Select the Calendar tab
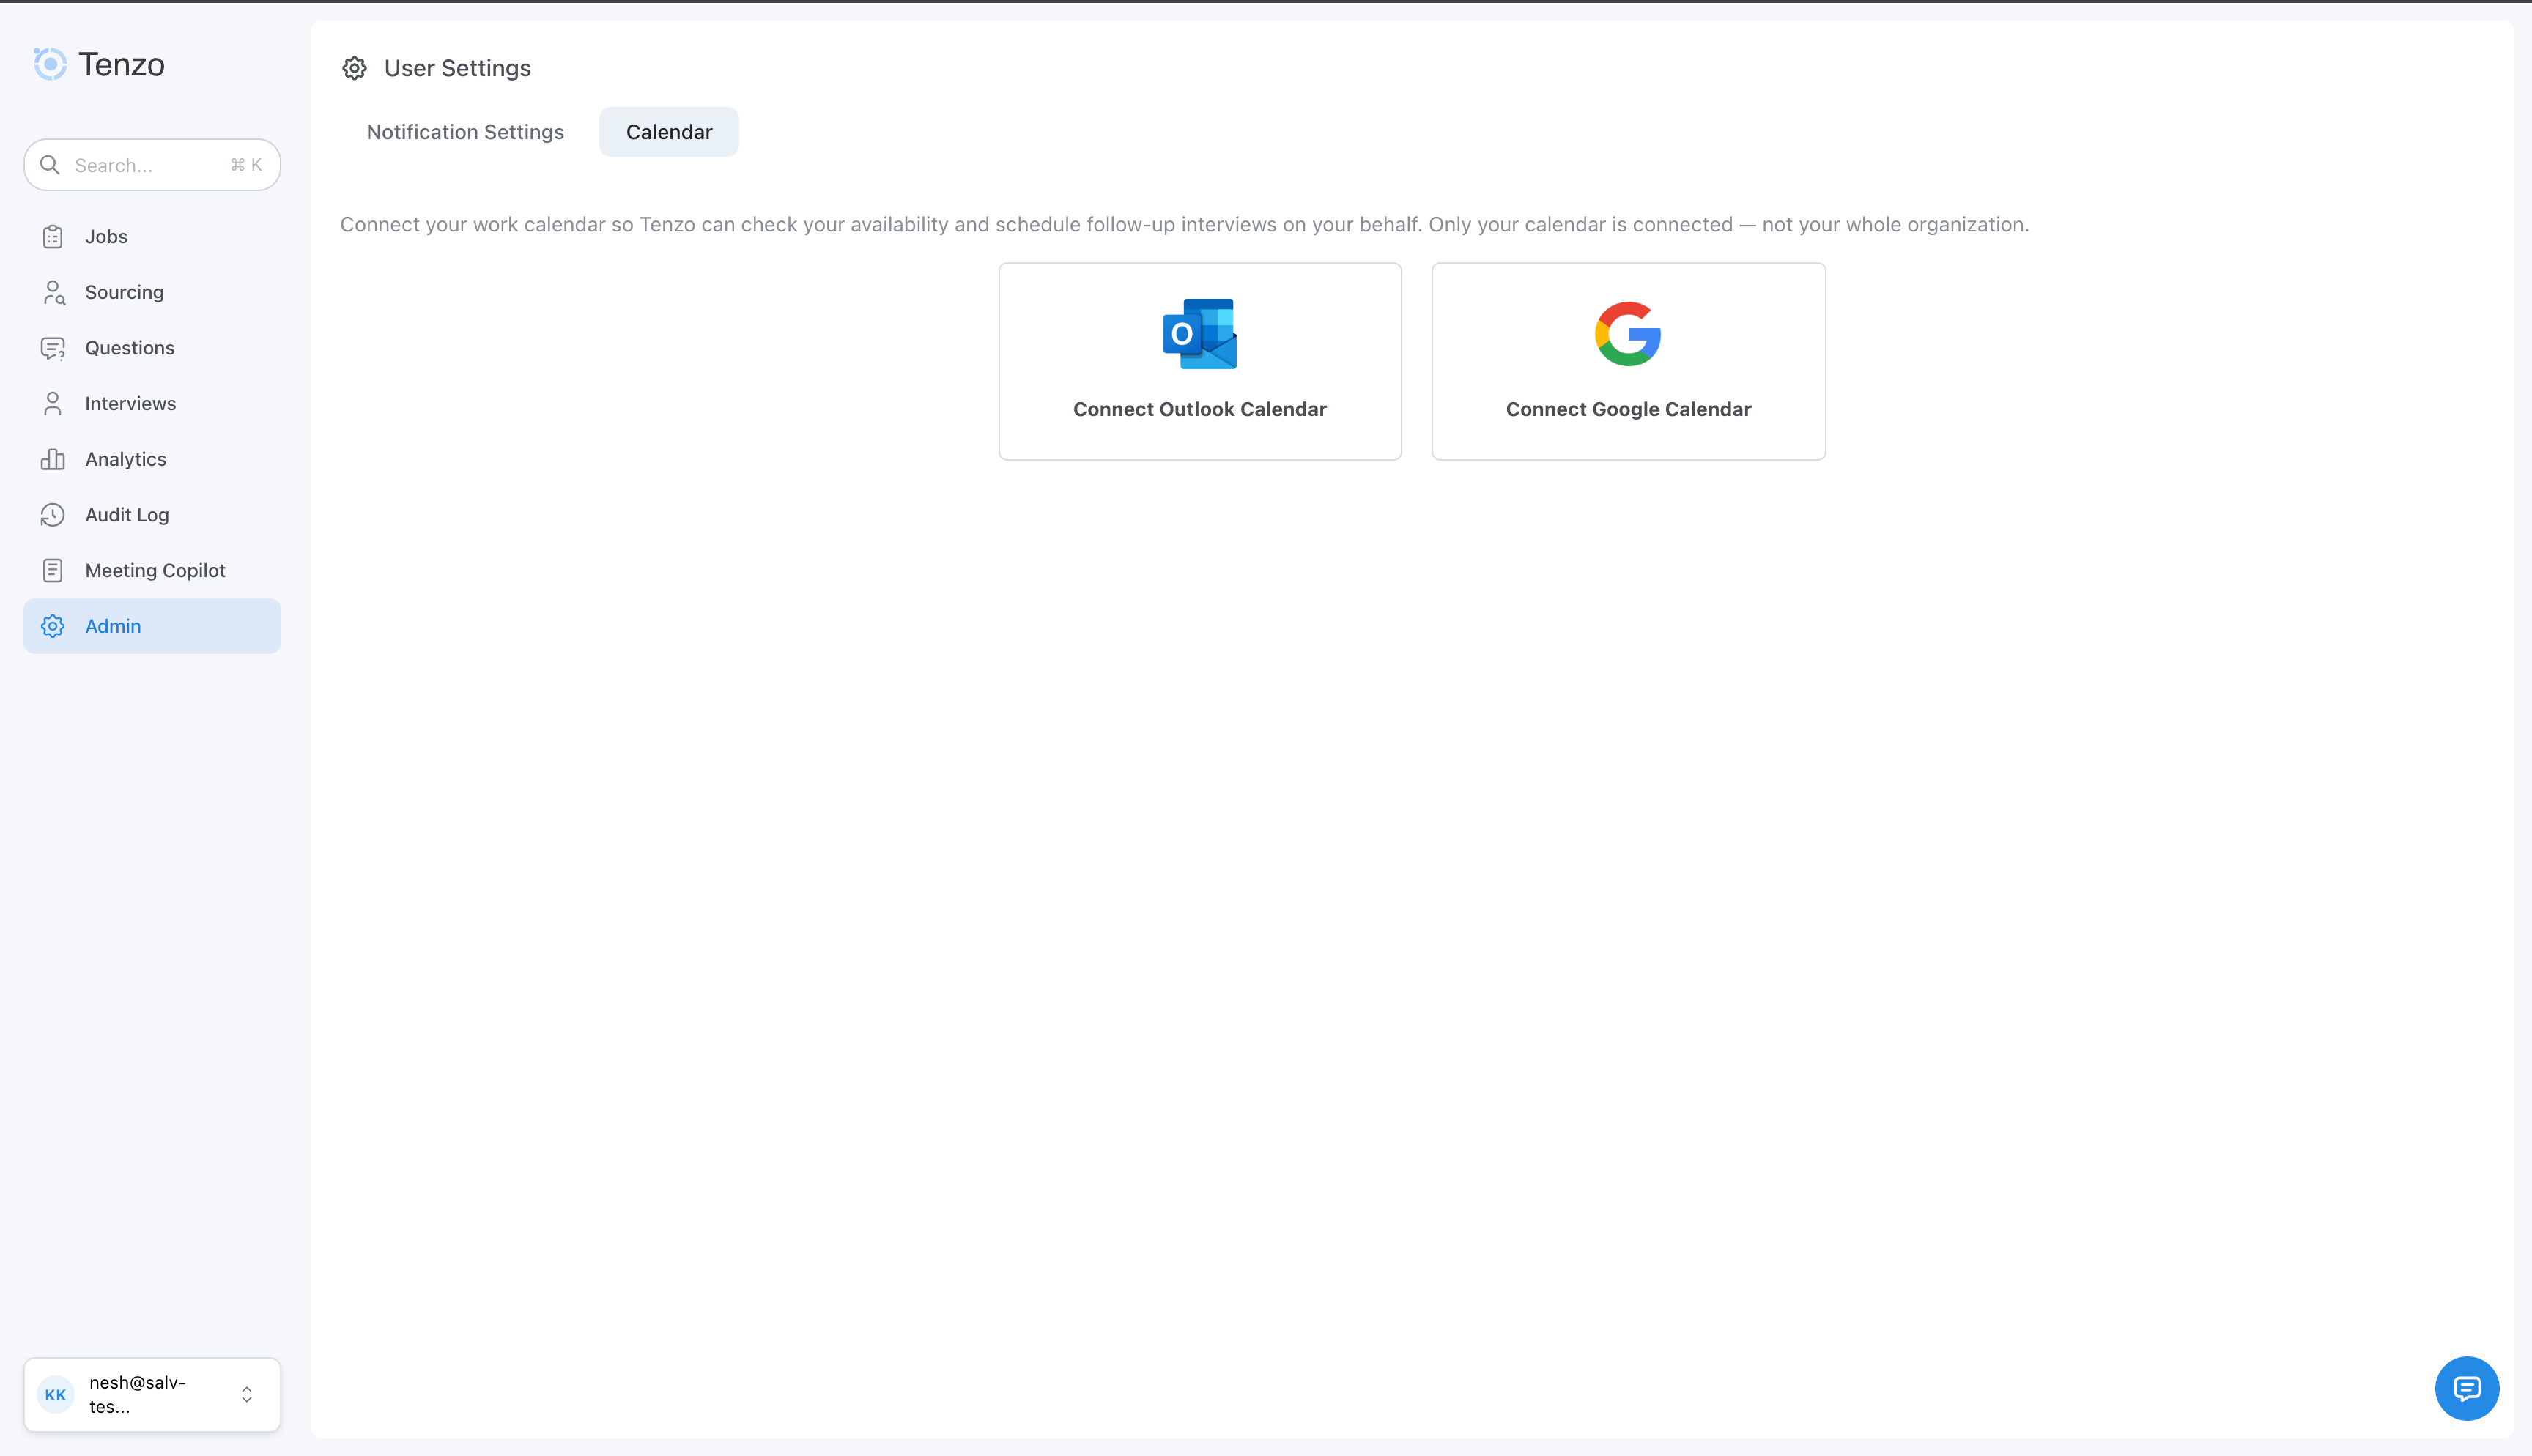Screen dimensions: 2532x1456 669,132
